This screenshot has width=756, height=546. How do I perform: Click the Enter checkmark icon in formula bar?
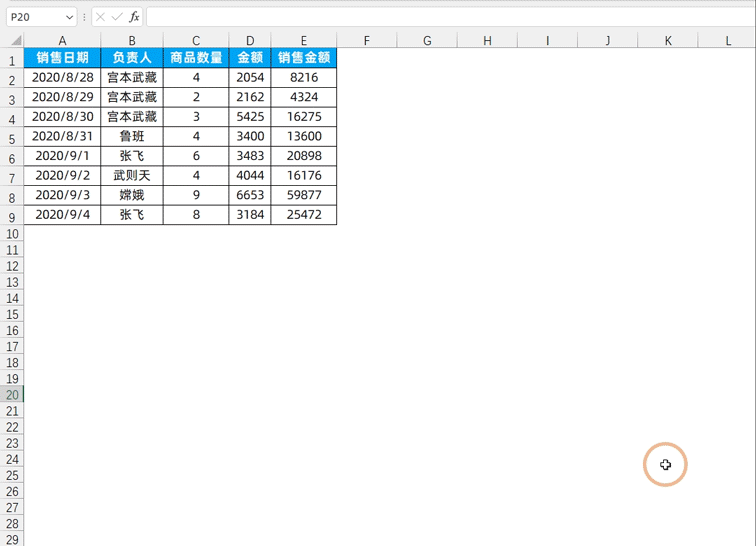[x=117, y=17]
